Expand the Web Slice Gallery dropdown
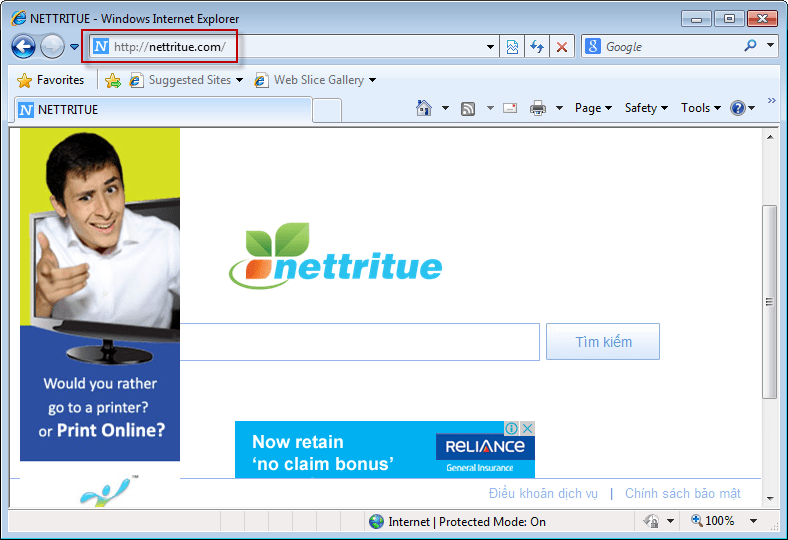This screenshot has width=788, height=540. point(372,80)
